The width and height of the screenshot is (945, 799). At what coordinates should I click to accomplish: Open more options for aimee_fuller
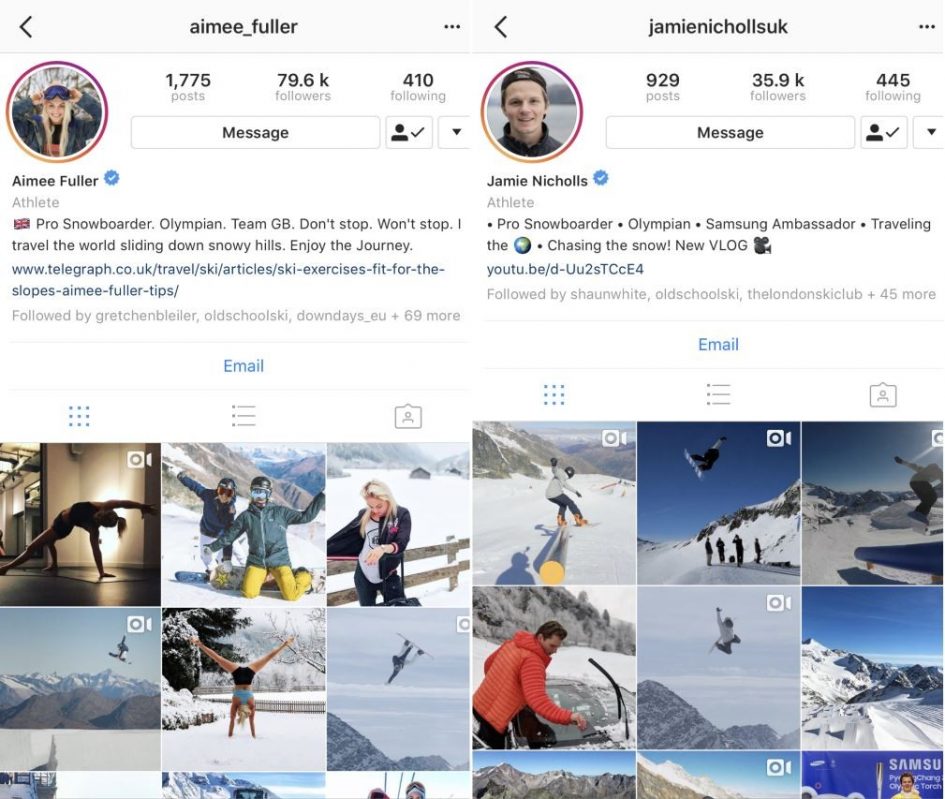click(x=452, y=27)
